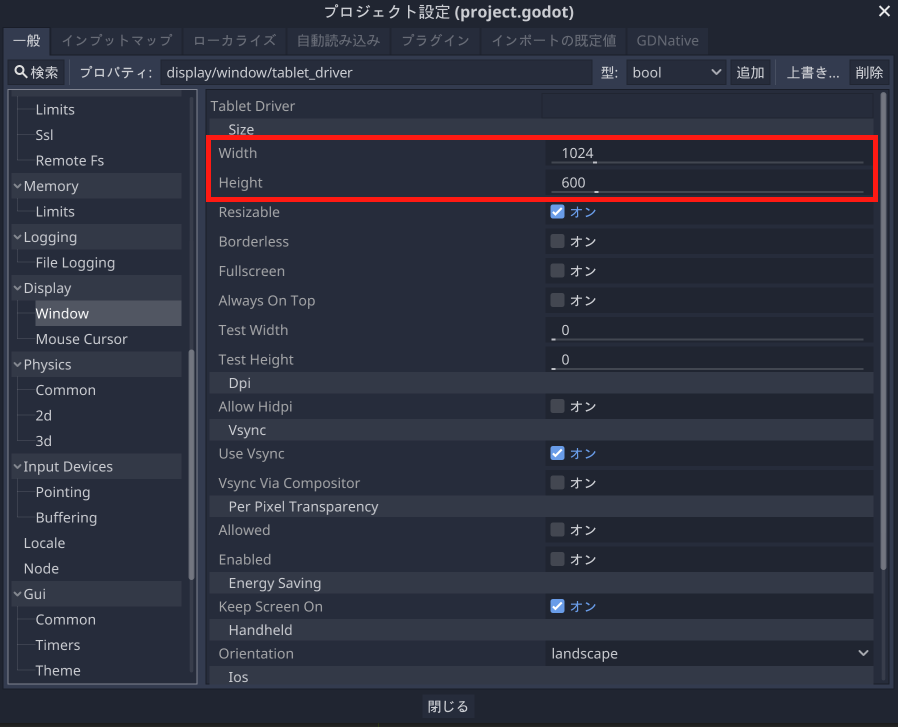Open the プラグイン tab
The width and height of the screenshot is (898, 727).
(435, 41)
